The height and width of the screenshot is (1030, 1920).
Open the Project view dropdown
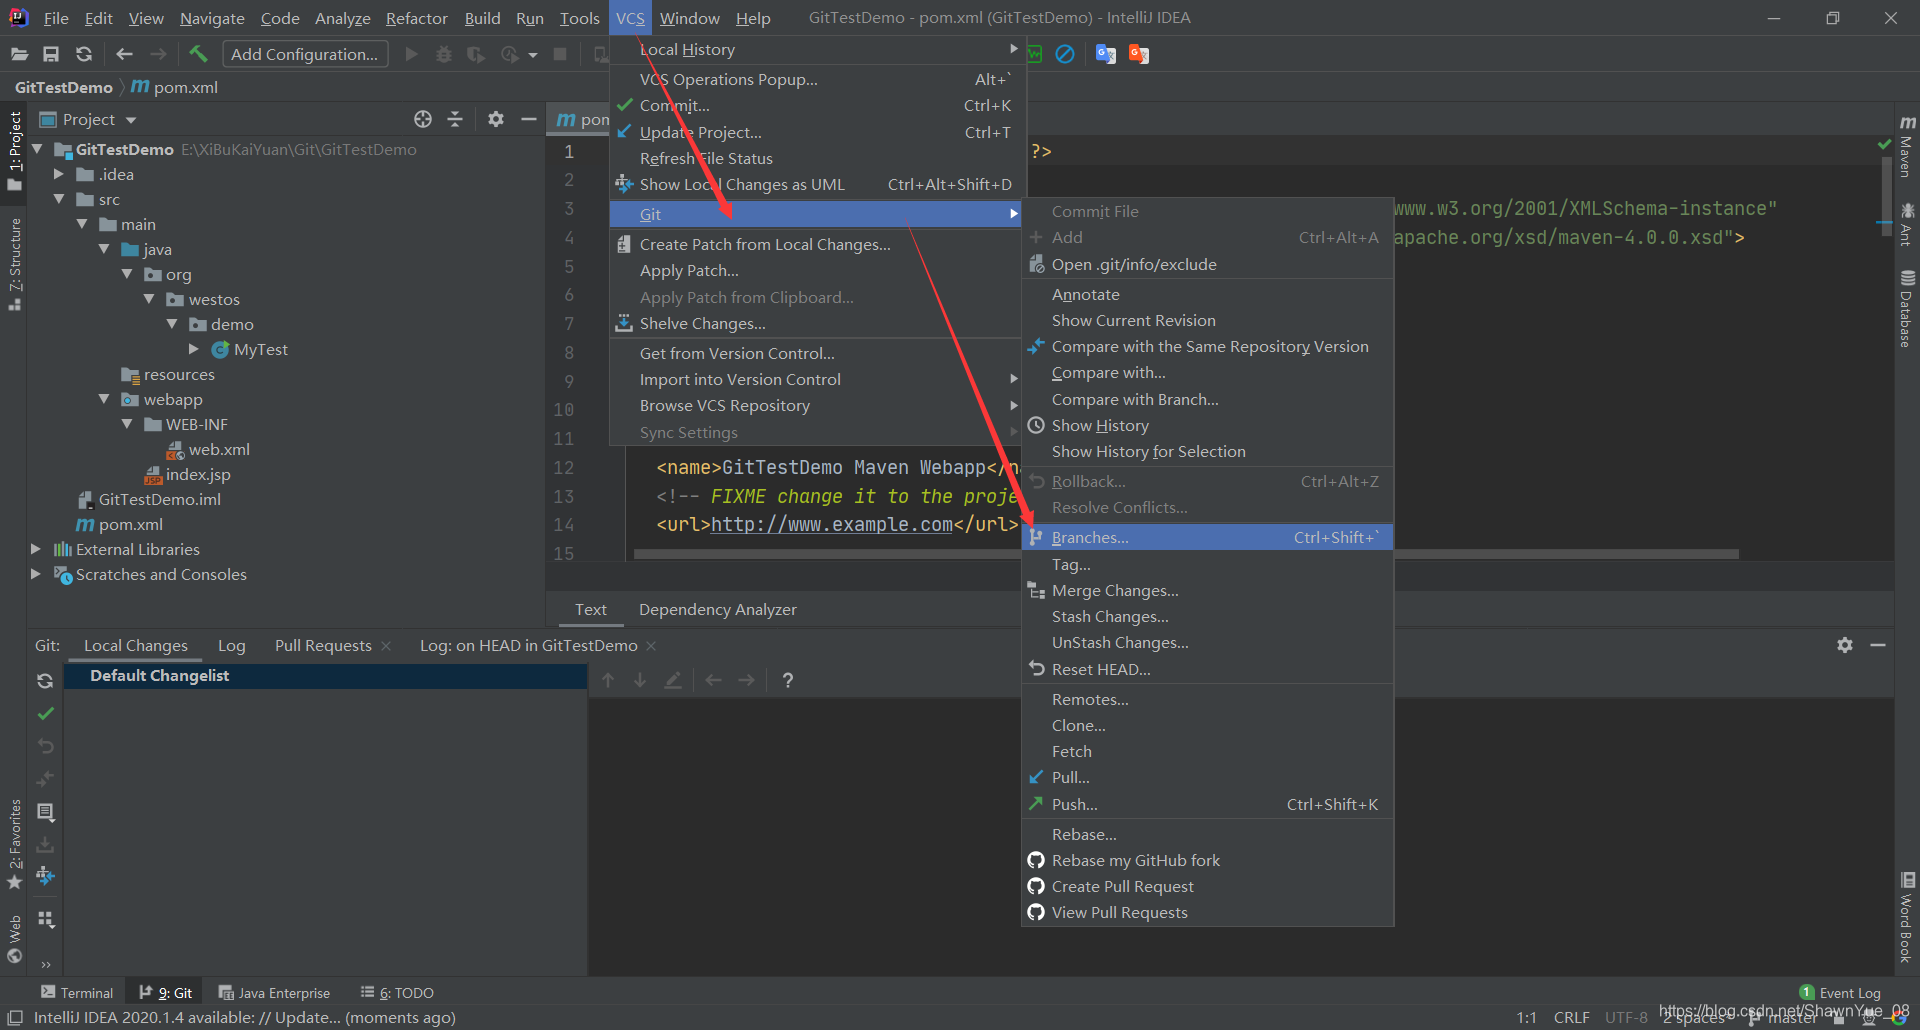pos(131,120)
